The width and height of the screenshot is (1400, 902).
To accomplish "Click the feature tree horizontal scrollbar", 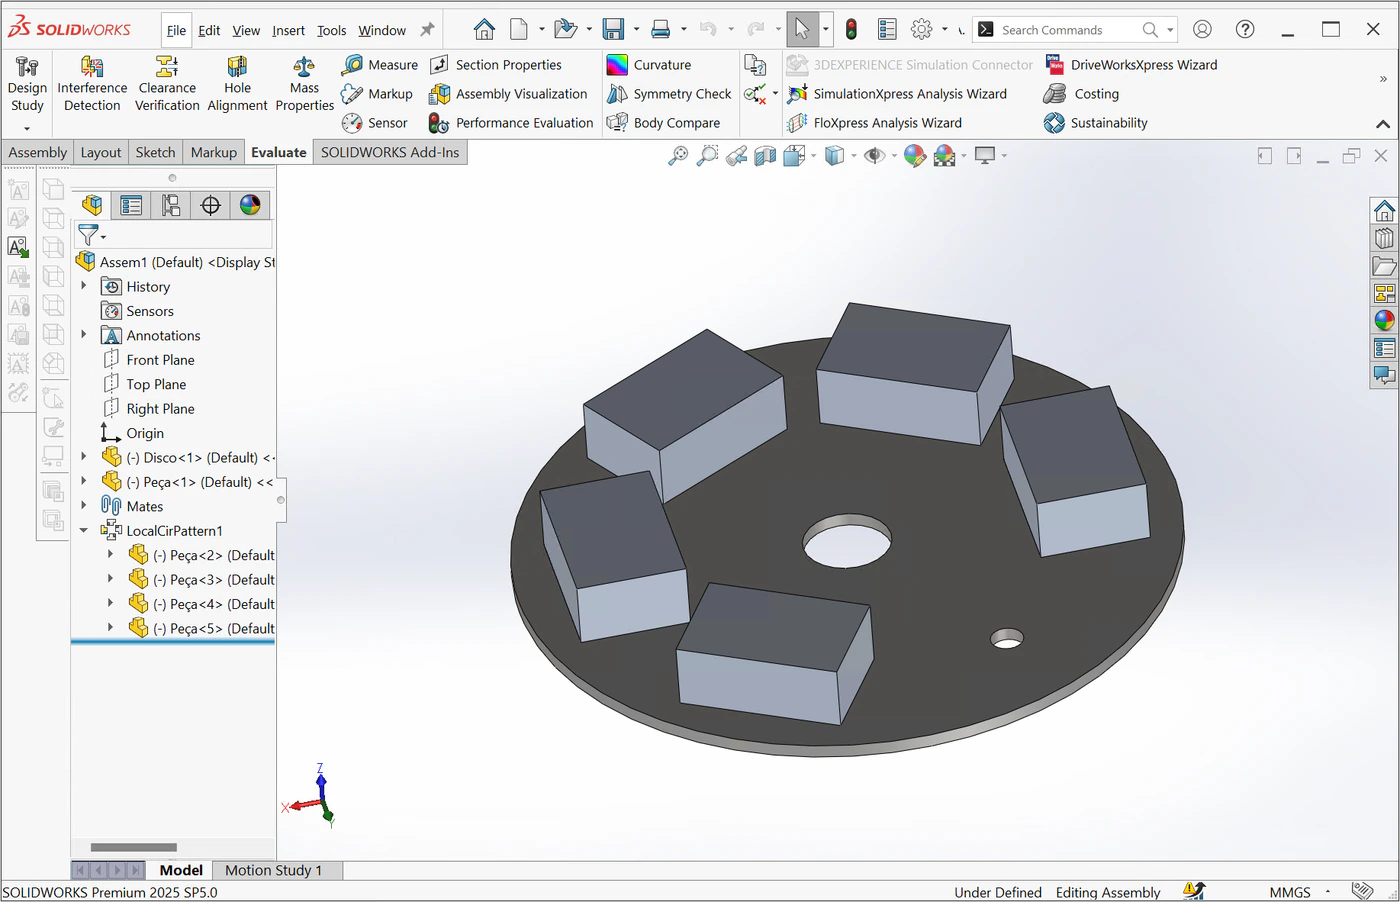I will [x=133, y=847].
